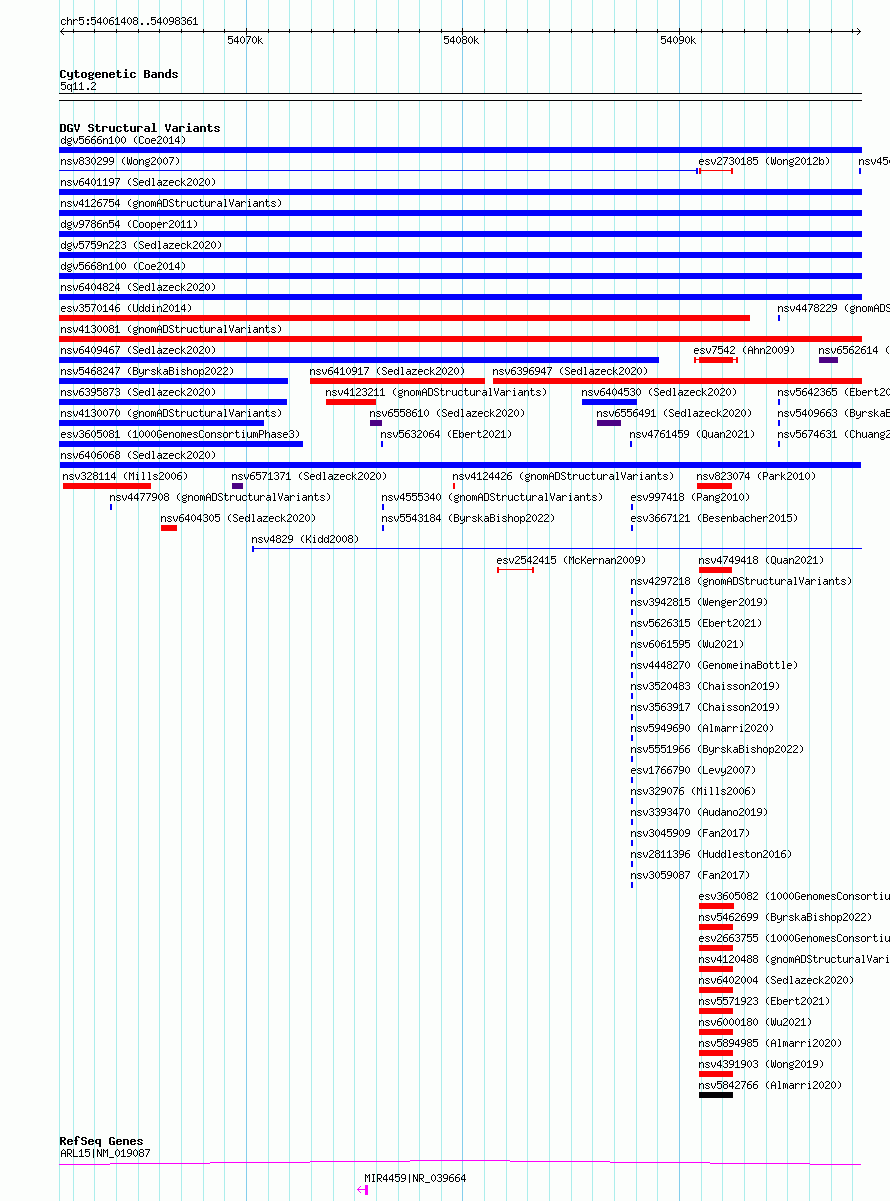Select the nsv6401197 (Sedlazeck2020) label
This screenshot has width=890, height=1201.
coord(138,182)
